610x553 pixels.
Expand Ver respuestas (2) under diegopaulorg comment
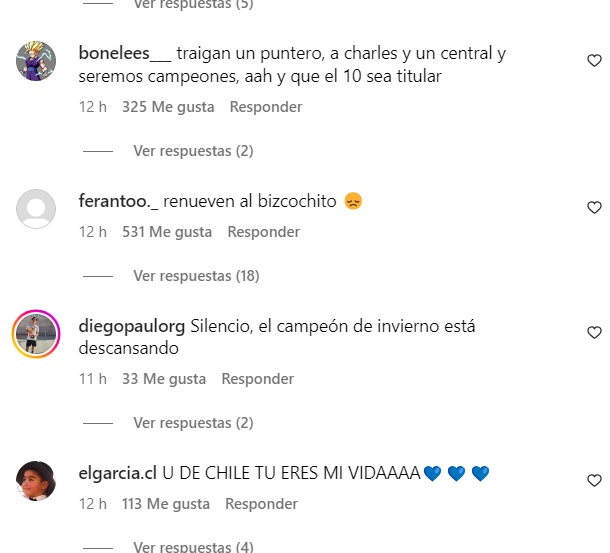tap(193, 423)
